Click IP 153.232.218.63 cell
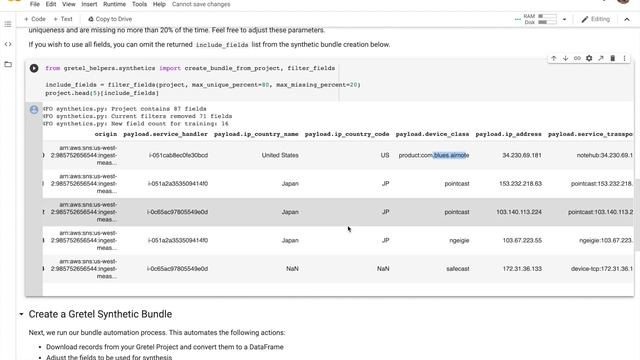 point(520,184)
